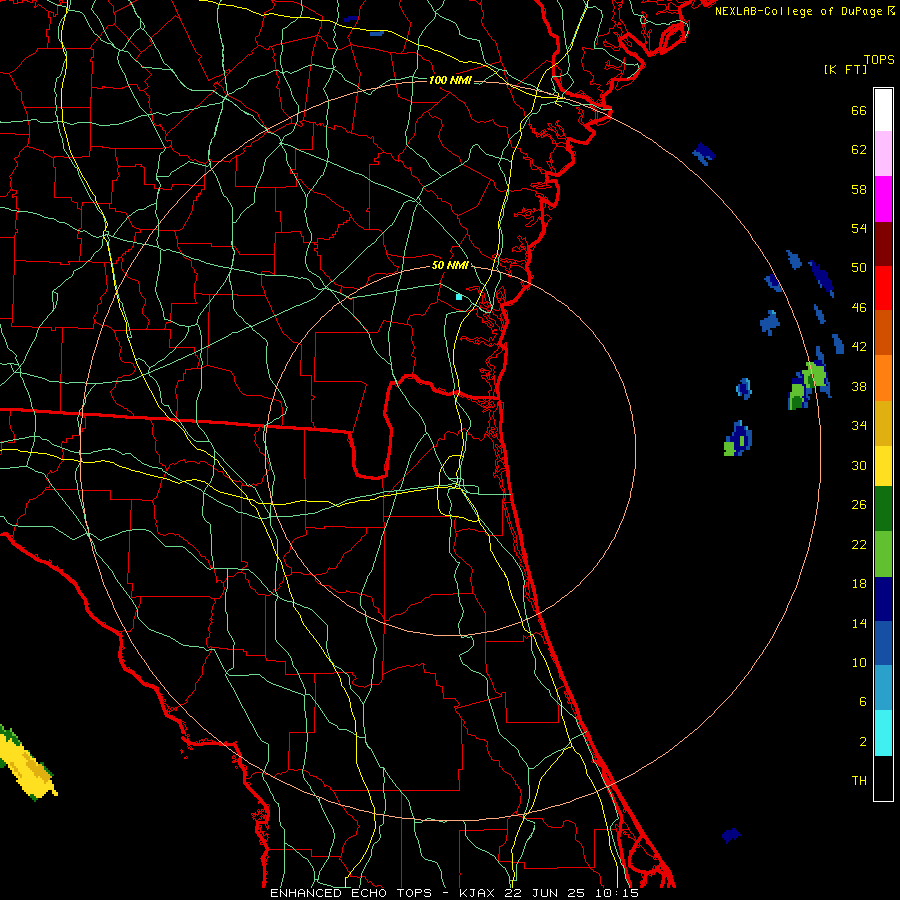Select the 100 NMI range ring label
The height and width of the screenshot is (900, 900).
click(450, 80)
